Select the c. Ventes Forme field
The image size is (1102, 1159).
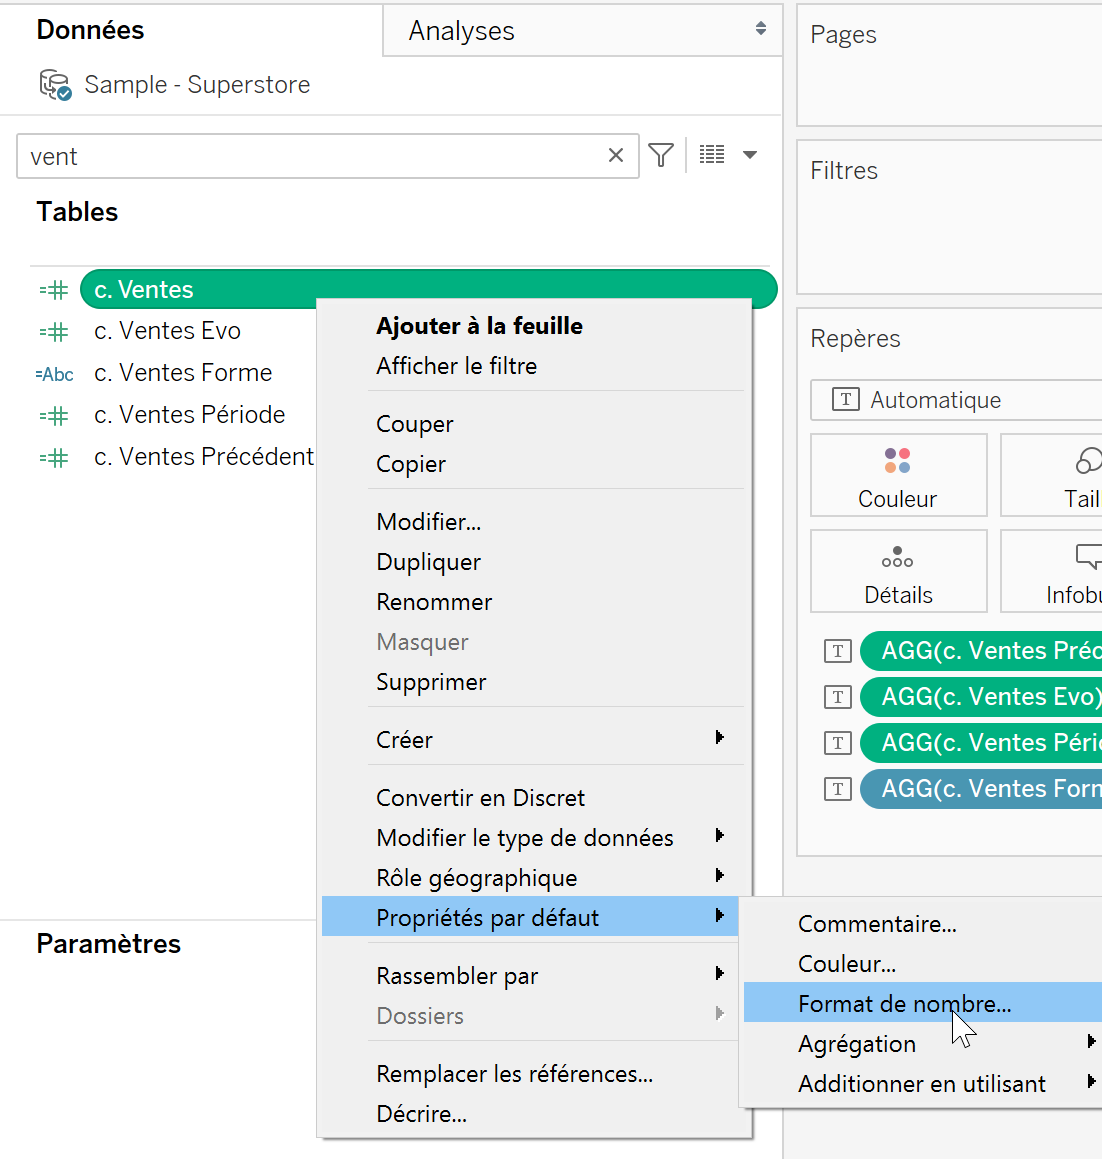[x=183, y=373]
